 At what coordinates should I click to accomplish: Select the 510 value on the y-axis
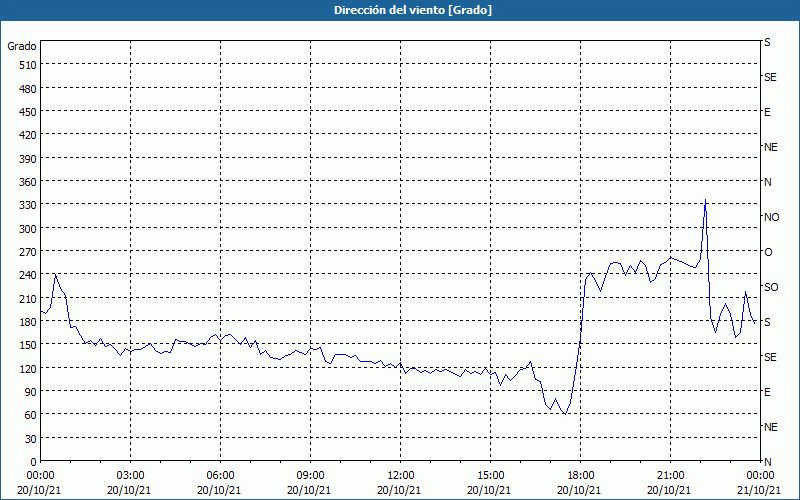28,65
